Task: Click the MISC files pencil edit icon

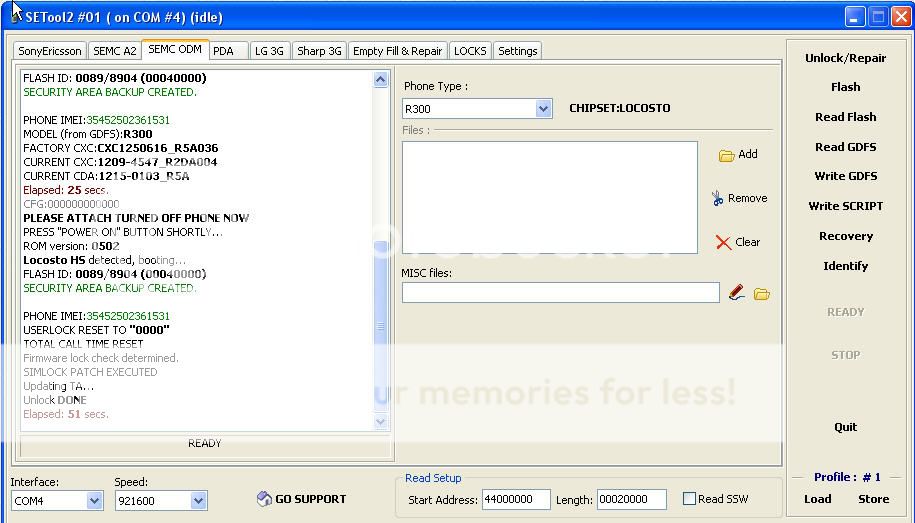Action: pyautogui.click(x=736, y=292)
